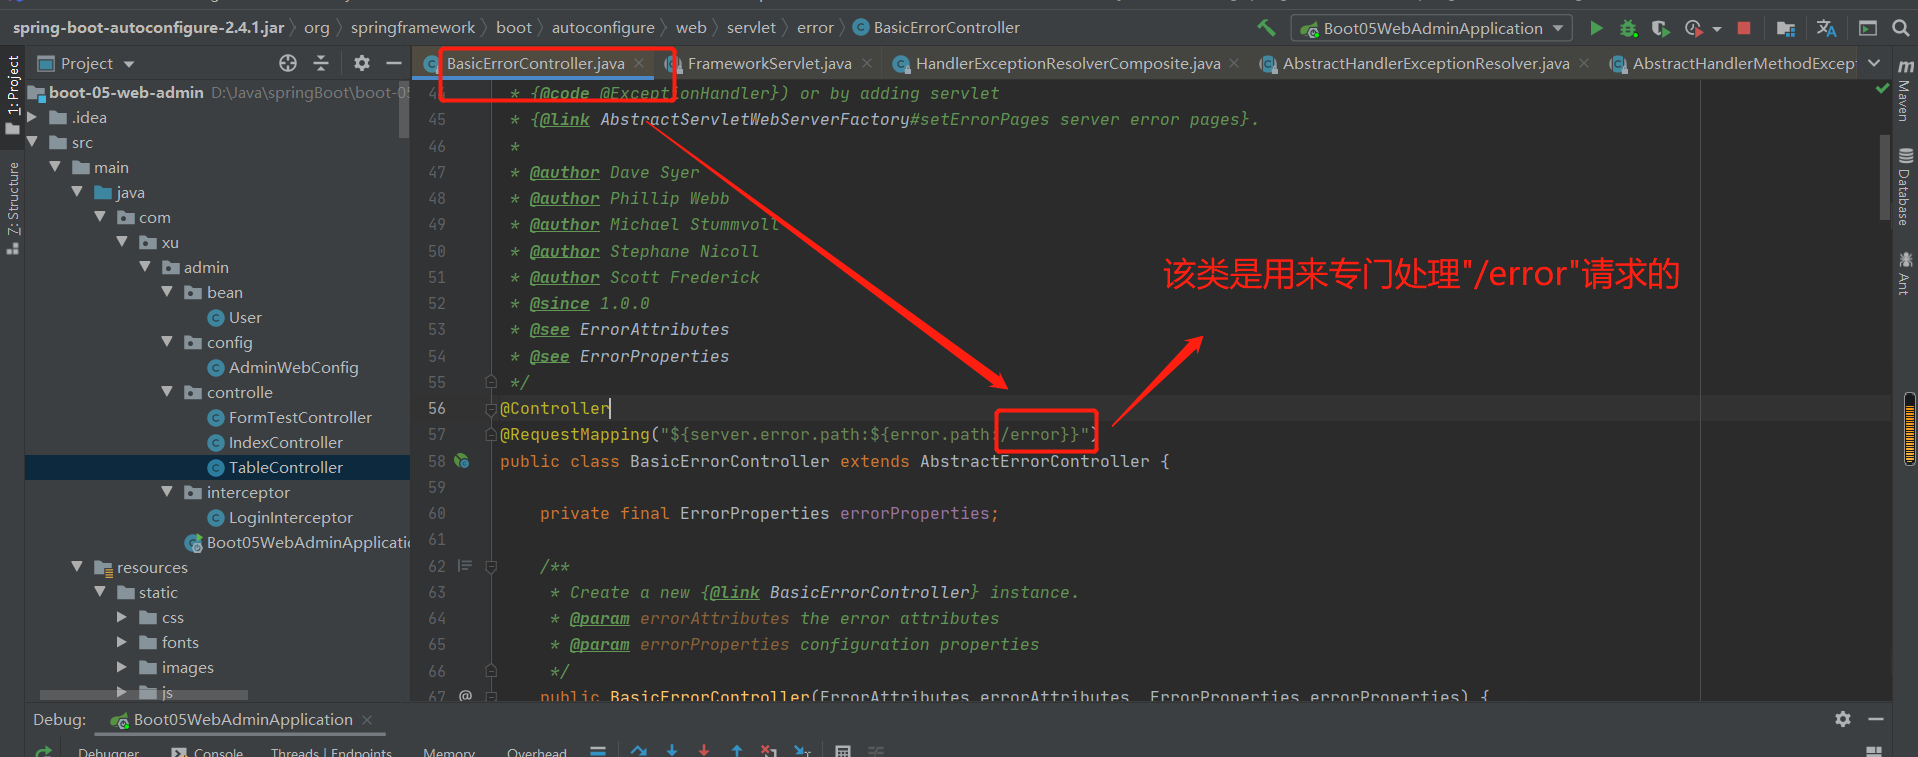Toggle the Structure side tab
Screen dimensions: 1918x757
13,207
